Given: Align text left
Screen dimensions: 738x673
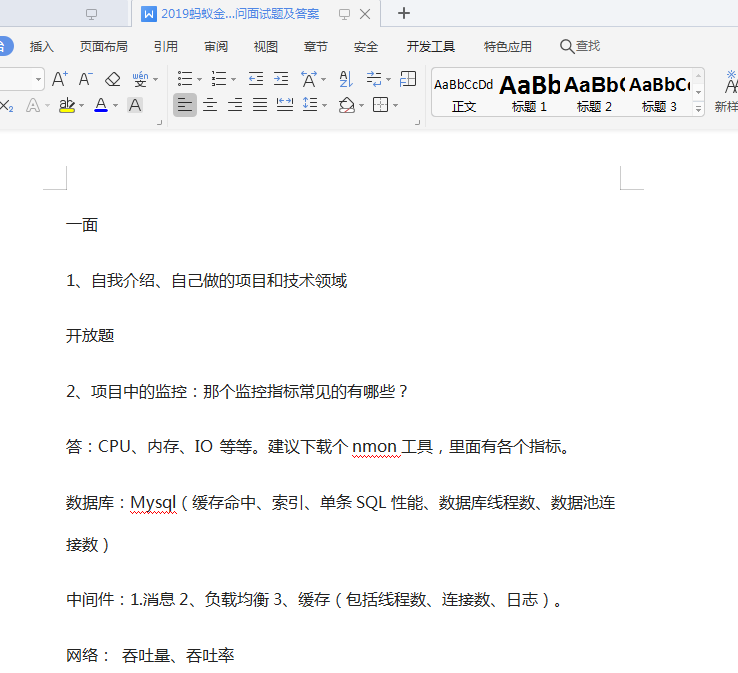Looking at the screenshot, I should click(x=184, y=105).
